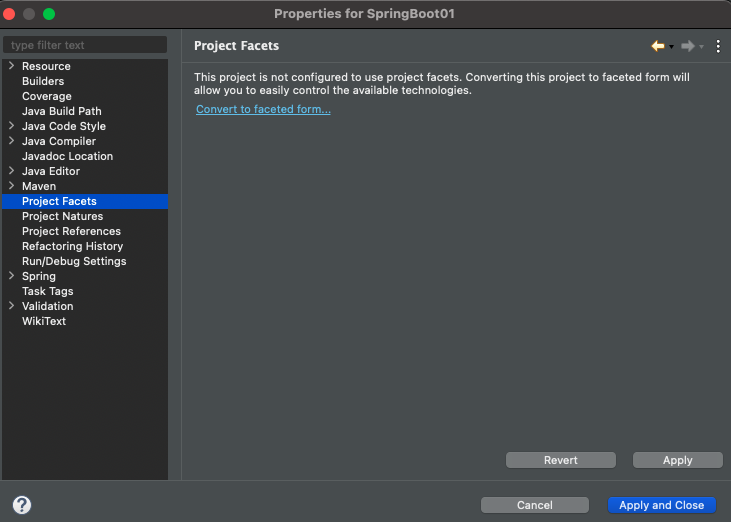731x522 pixels.
Task: Click the 'type filter text' search field
Action: coord(85,45)
